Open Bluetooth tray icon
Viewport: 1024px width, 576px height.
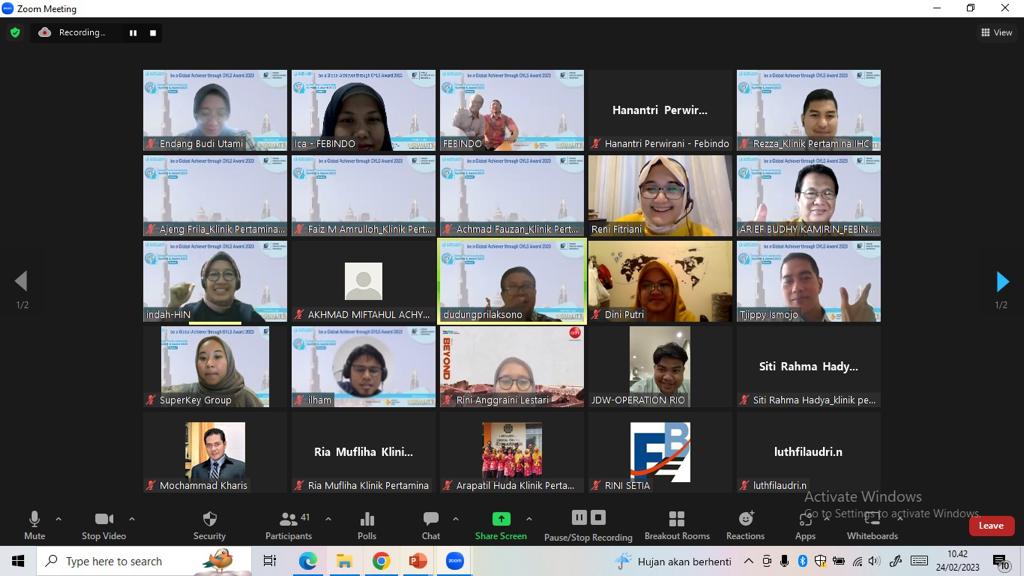[x=803, y=561]
